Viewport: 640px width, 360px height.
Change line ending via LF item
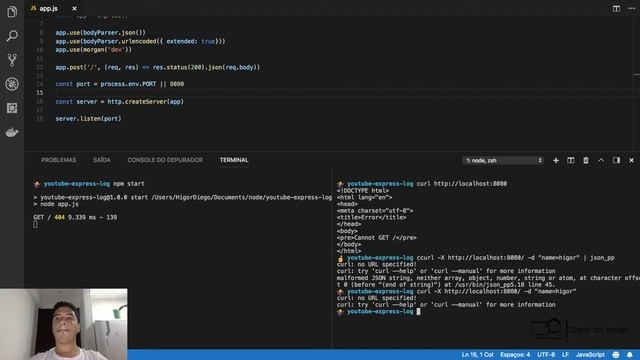(x=565, y=355)
